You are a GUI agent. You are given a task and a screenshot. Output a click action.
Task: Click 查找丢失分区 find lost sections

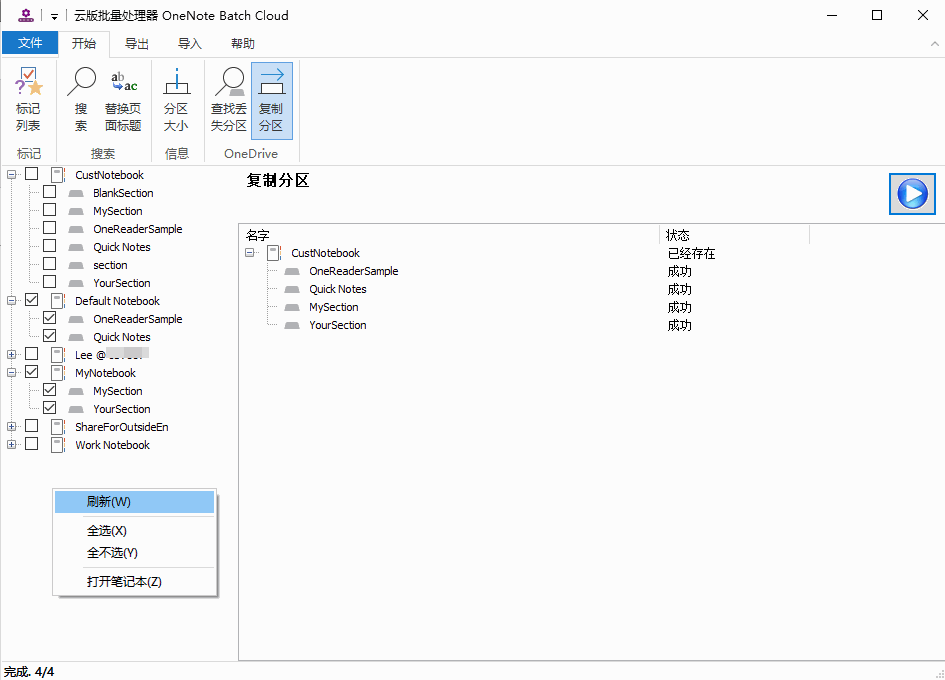point(228,100)
